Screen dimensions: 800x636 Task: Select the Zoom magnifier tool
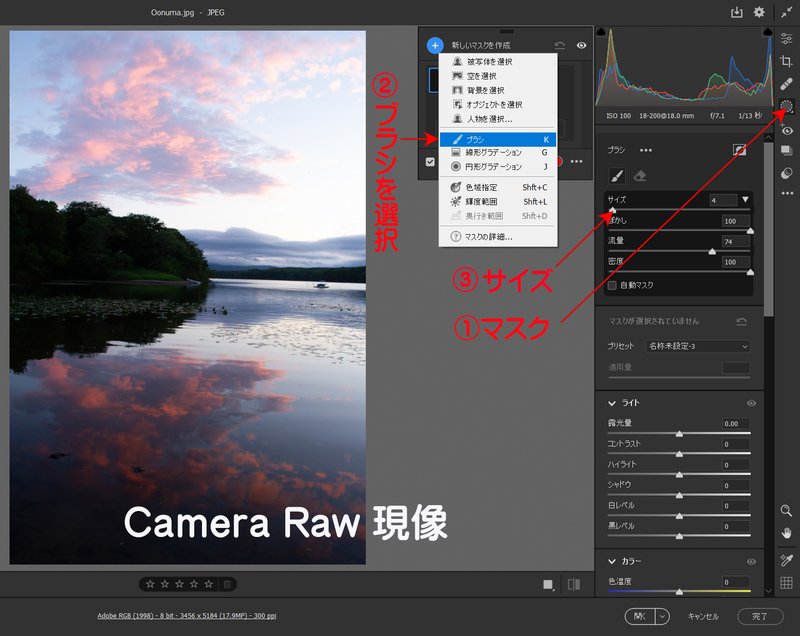point(786,511)
